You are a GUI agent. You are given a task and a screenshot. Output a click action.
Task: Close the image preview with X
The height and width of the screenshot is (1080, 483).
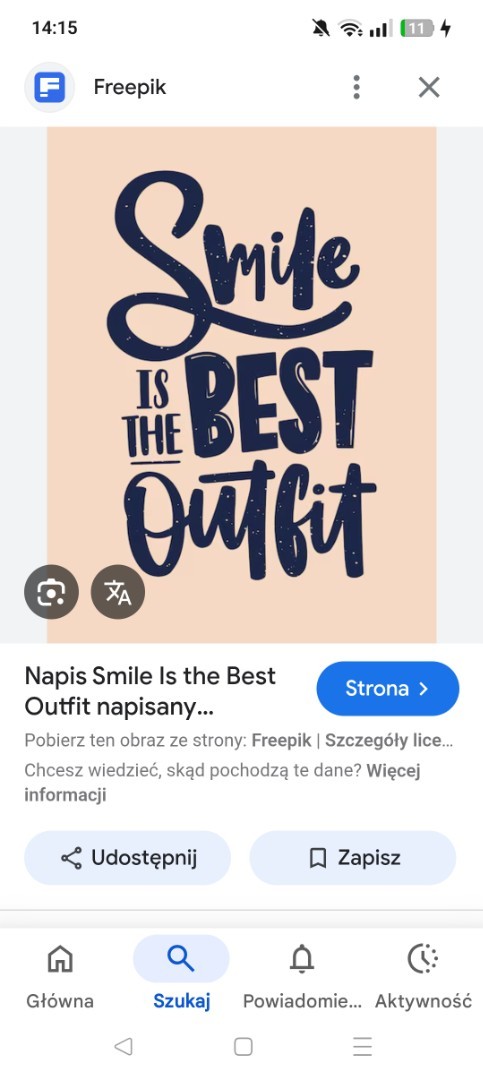pyautogui.click(x=429, y=87)
